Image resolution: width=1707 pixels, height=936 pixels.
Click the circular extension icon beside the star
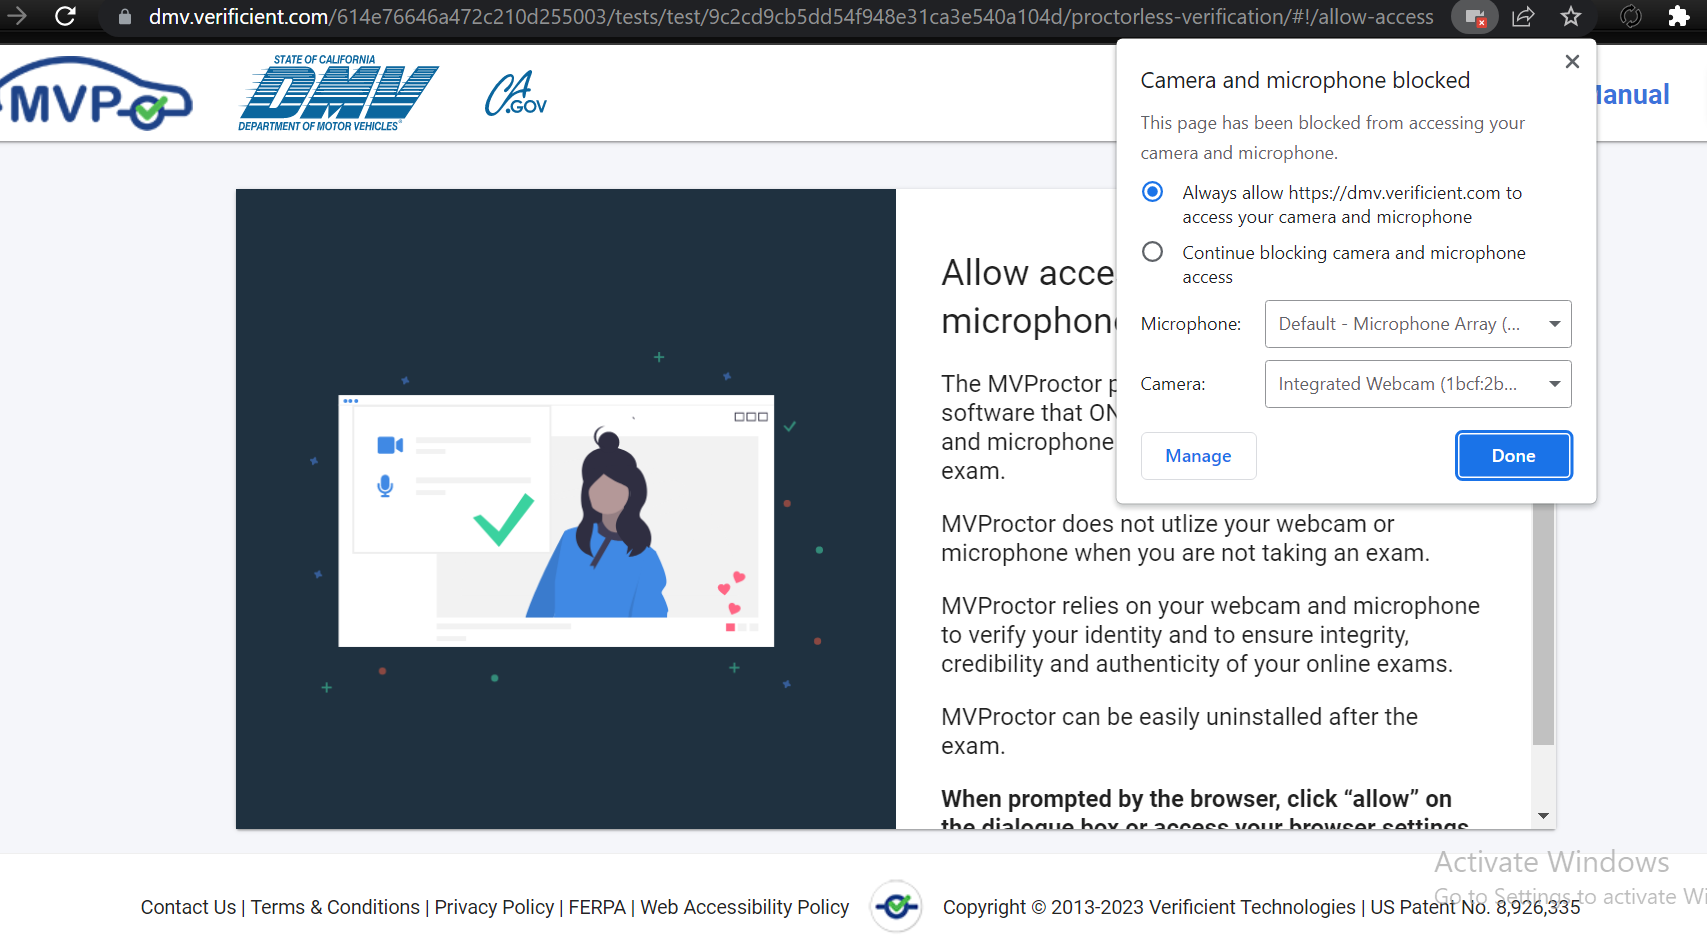[1631, 17]
